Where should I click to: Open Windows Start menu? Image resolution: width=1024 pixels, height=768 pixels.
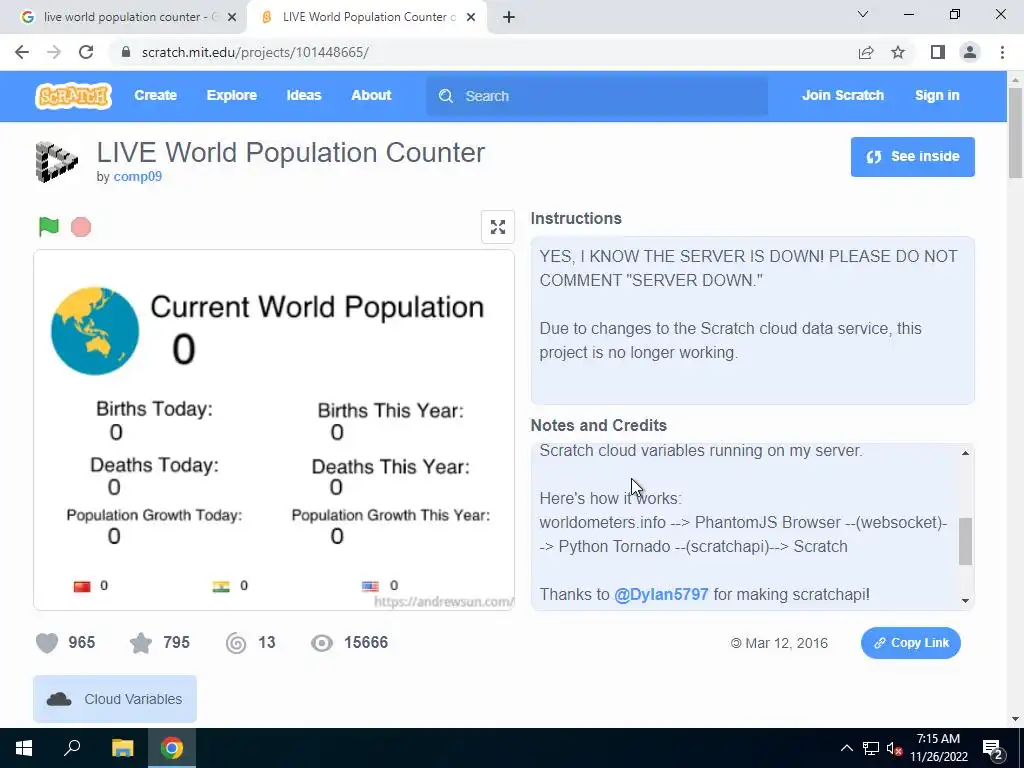pyautogui.click(x=24, y=748)
